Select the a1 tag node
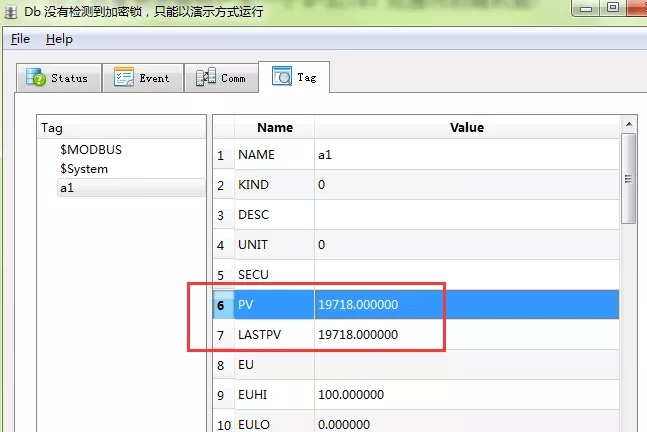This screenshot has height=432, width=647. [67, 188]
